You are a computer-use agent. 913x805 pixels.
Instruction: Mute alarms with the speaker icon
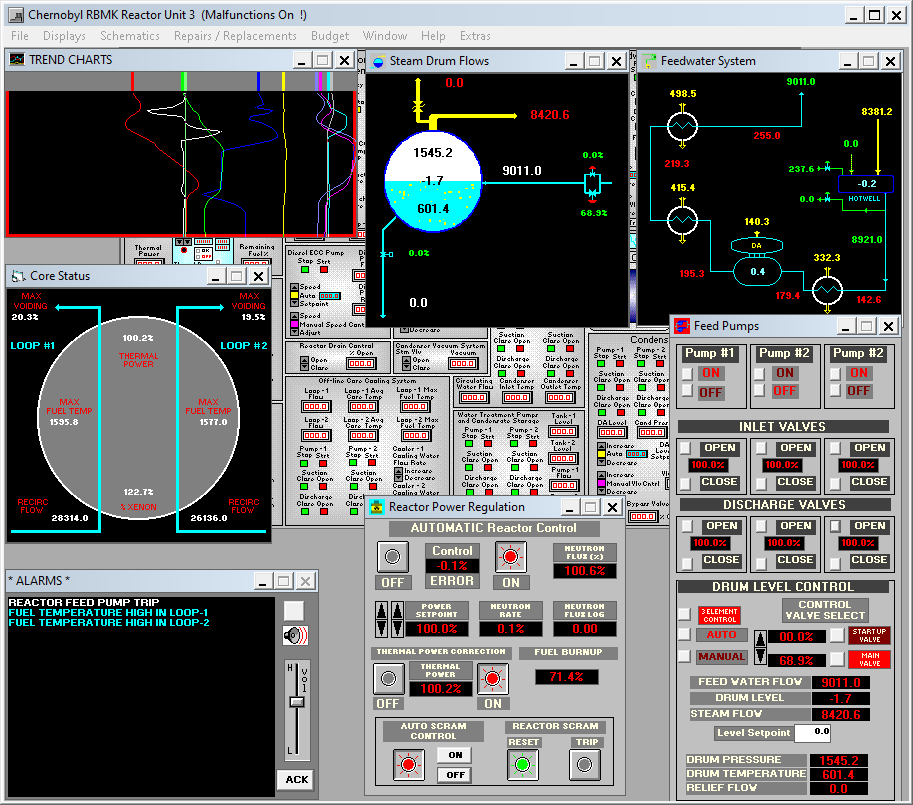(295, 636)
